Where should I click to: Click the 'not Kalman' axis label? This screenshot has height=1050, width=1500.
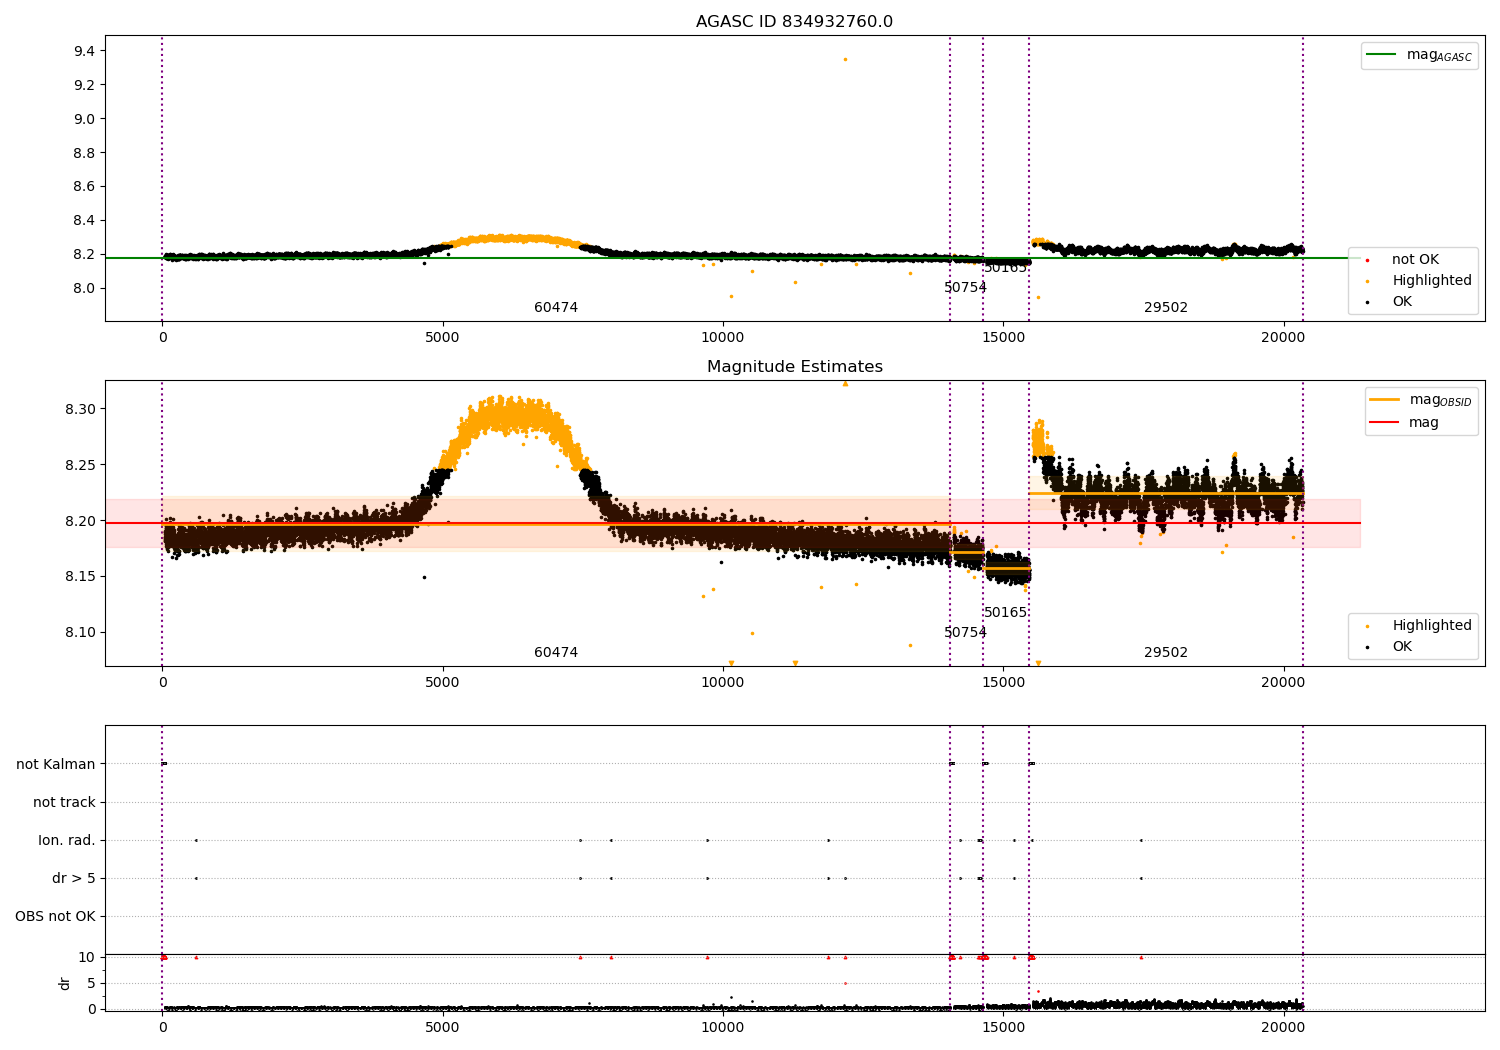(x=56, y=764)
